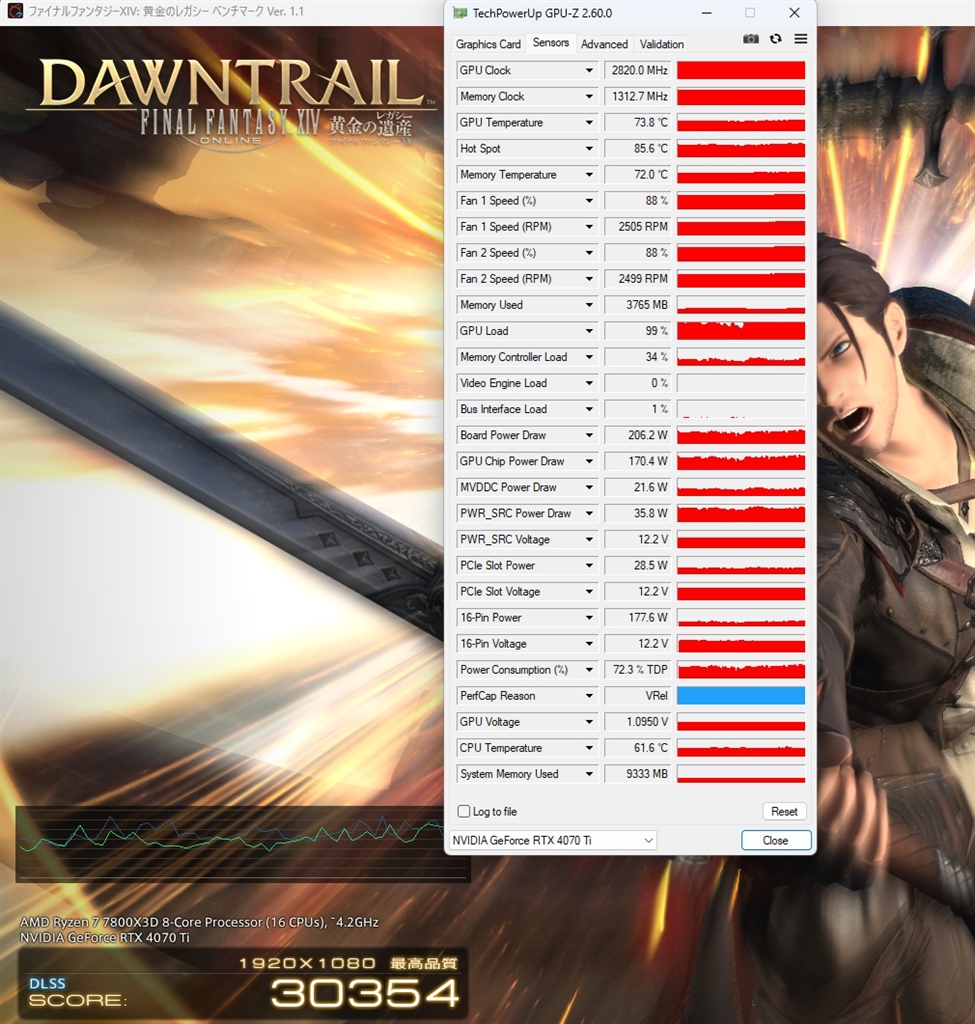Open the Fan 2 Speed (RPM) dropdown
975x1024 pixels.
(589, 279)
